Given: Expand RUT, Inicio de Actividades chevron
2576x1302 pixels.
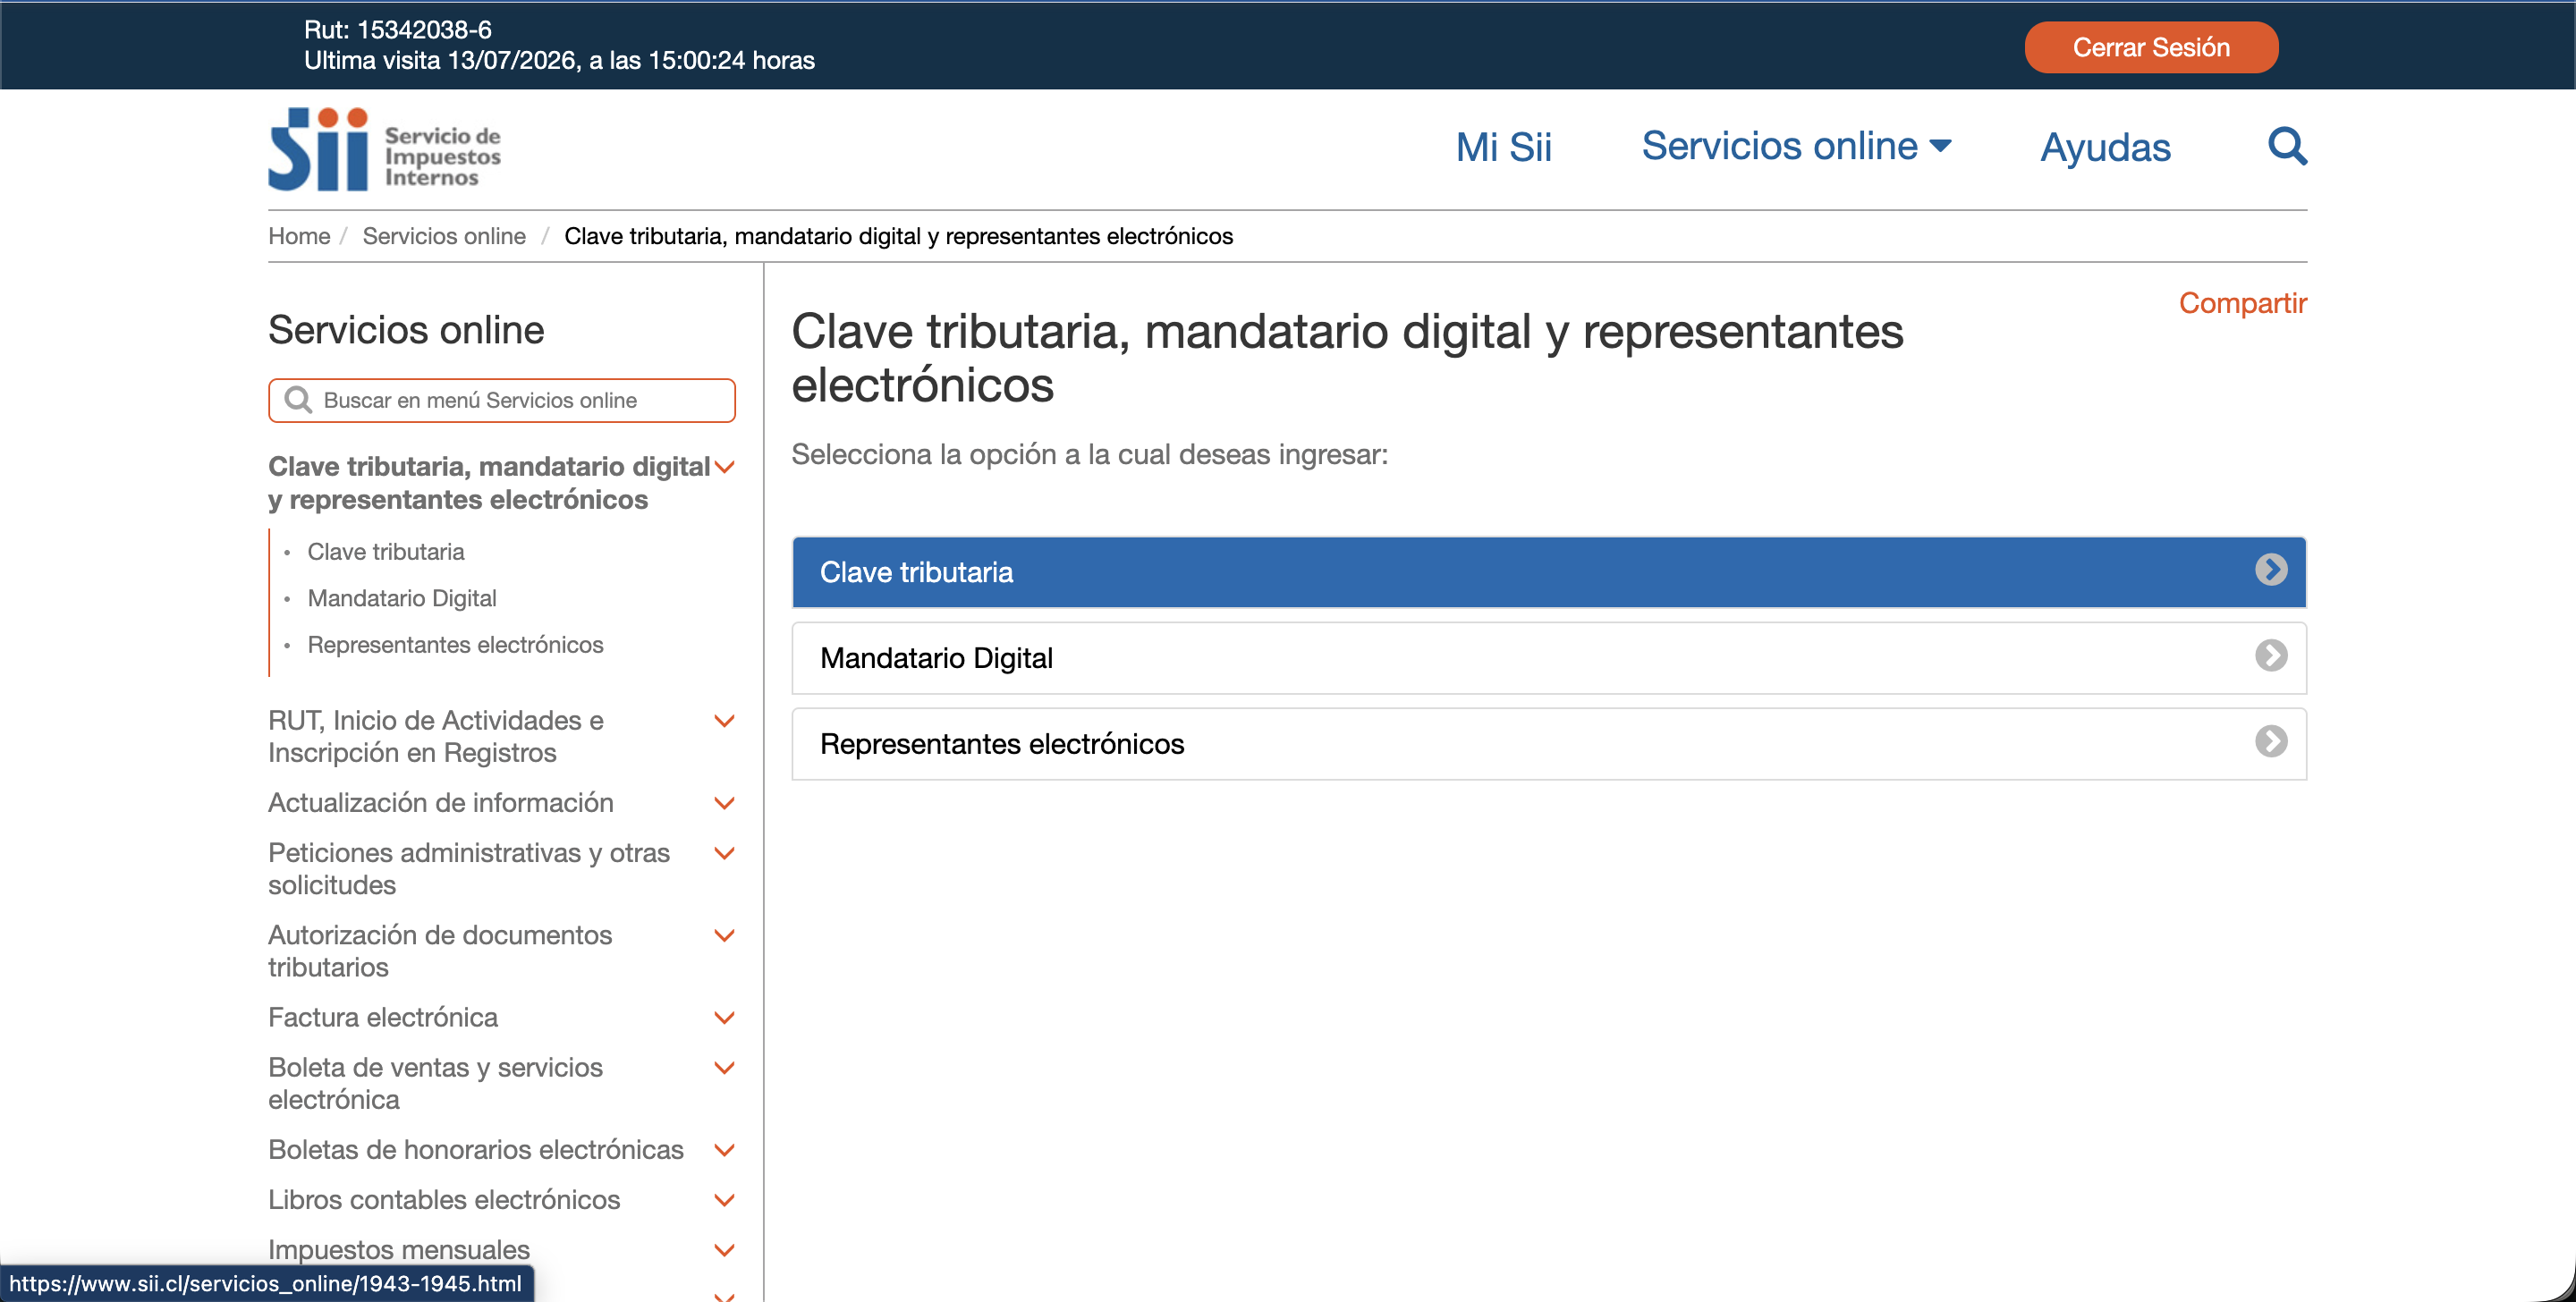Looking at the screenshot, I should pyautogui.click(x=725, y=721).
